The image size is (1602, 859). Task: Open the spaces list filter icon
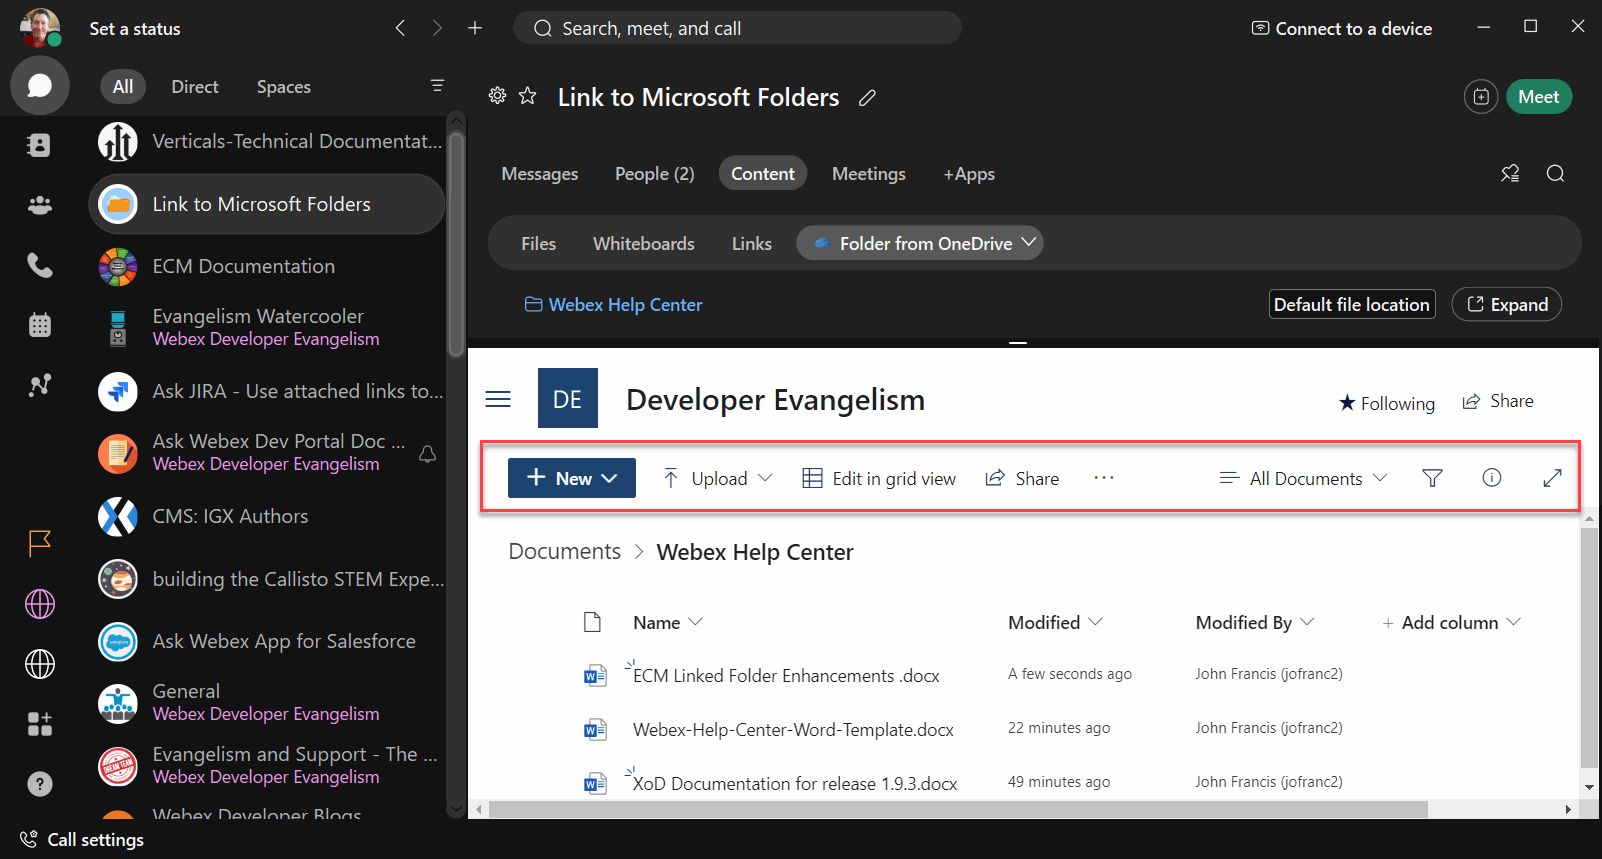click(x=437, y=86)
